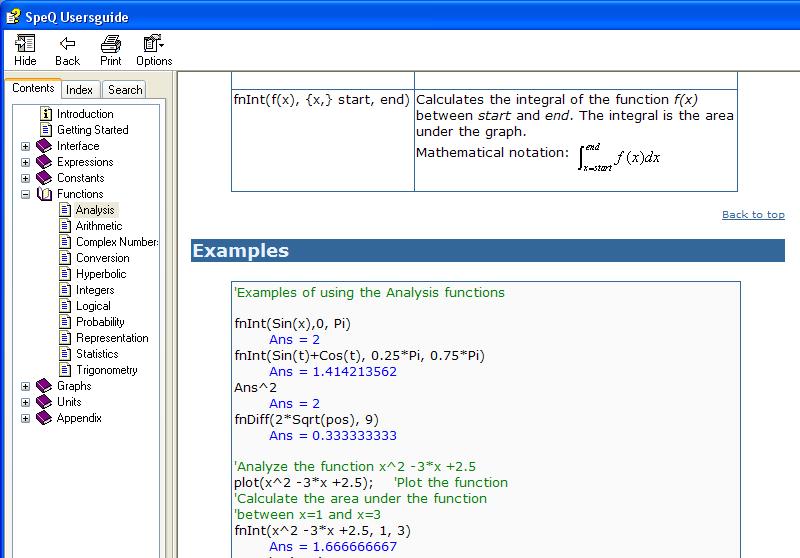Click the Appendix purple book icon
The height and width of the screenshot is (558, 800).
pyautogui.click(x=44, y=418)
